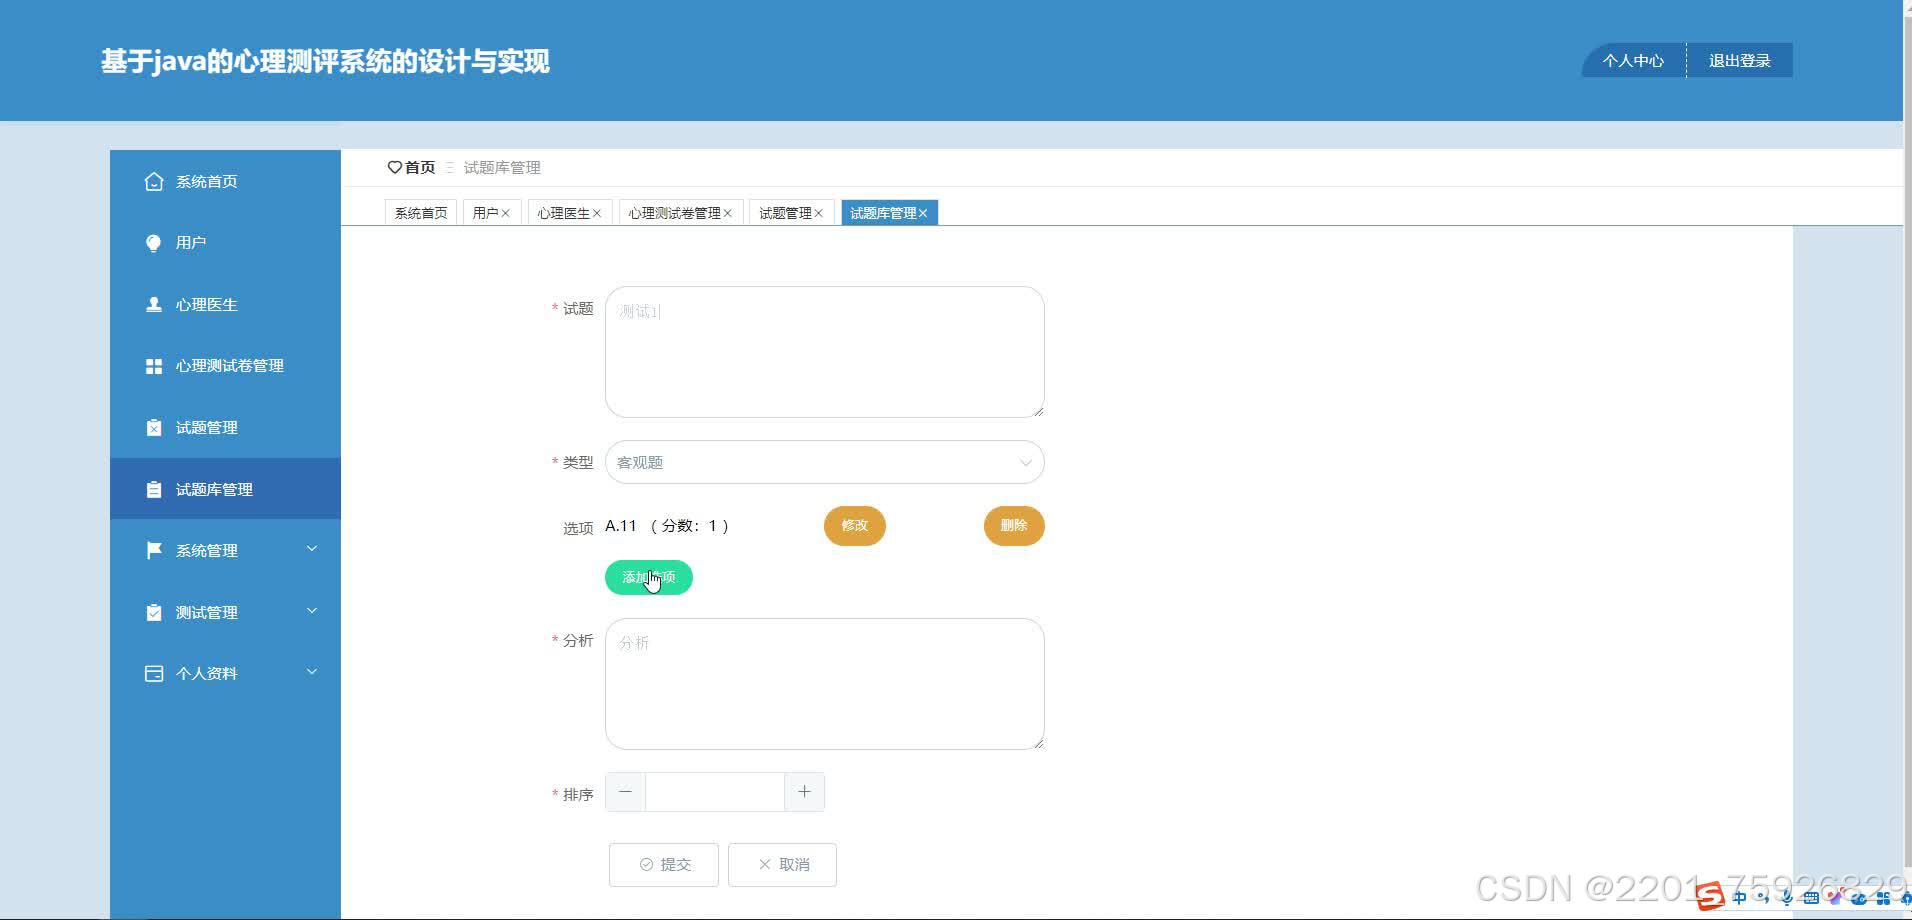
Task: Close the 心理测试卷管理 tab with its X
Action: tap(727, 213)
